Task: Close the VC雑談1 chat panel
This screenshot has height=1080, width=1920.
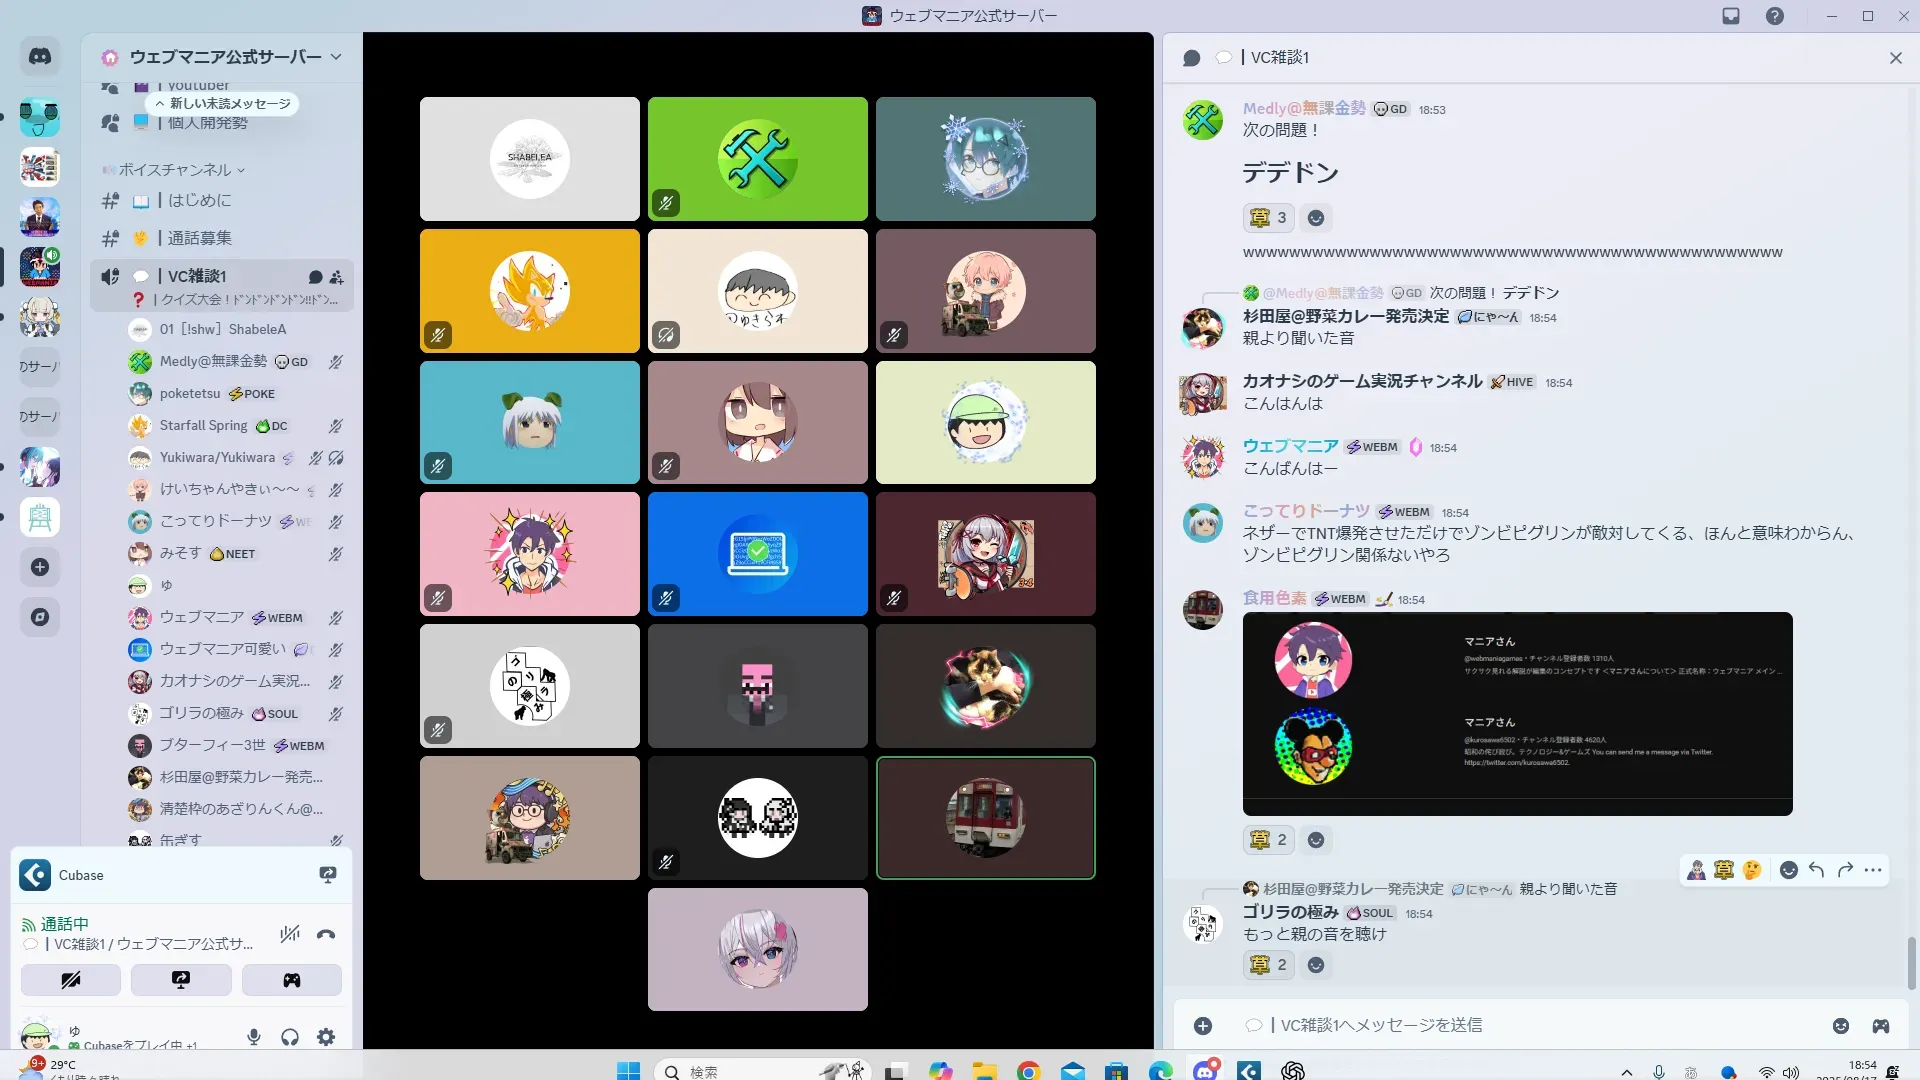Action: point(1895,58)
